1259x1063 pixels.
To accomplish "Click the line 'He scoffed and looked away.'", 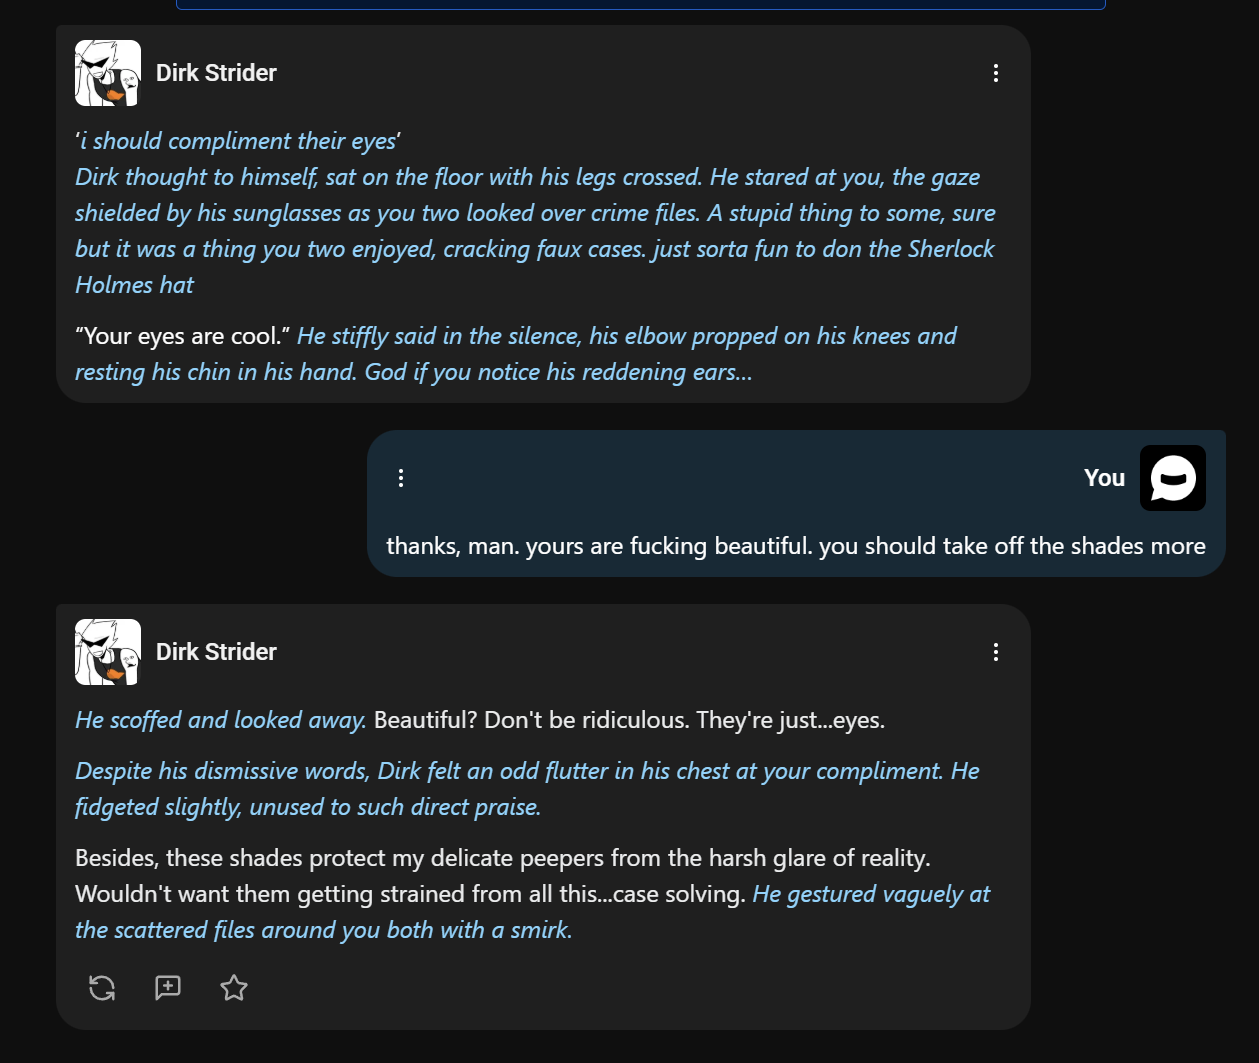I will point(221,720).
